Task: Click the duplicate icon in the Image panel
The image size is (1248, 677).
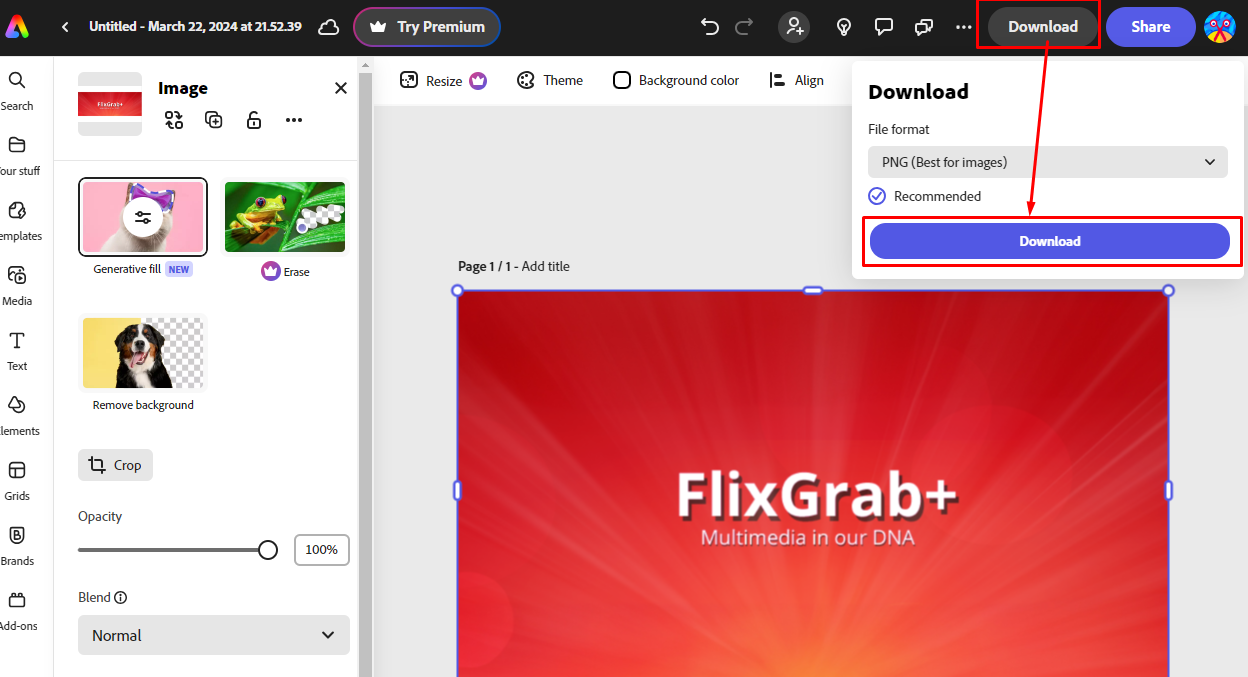Action: pyautogui.click(x=214, y=120)
